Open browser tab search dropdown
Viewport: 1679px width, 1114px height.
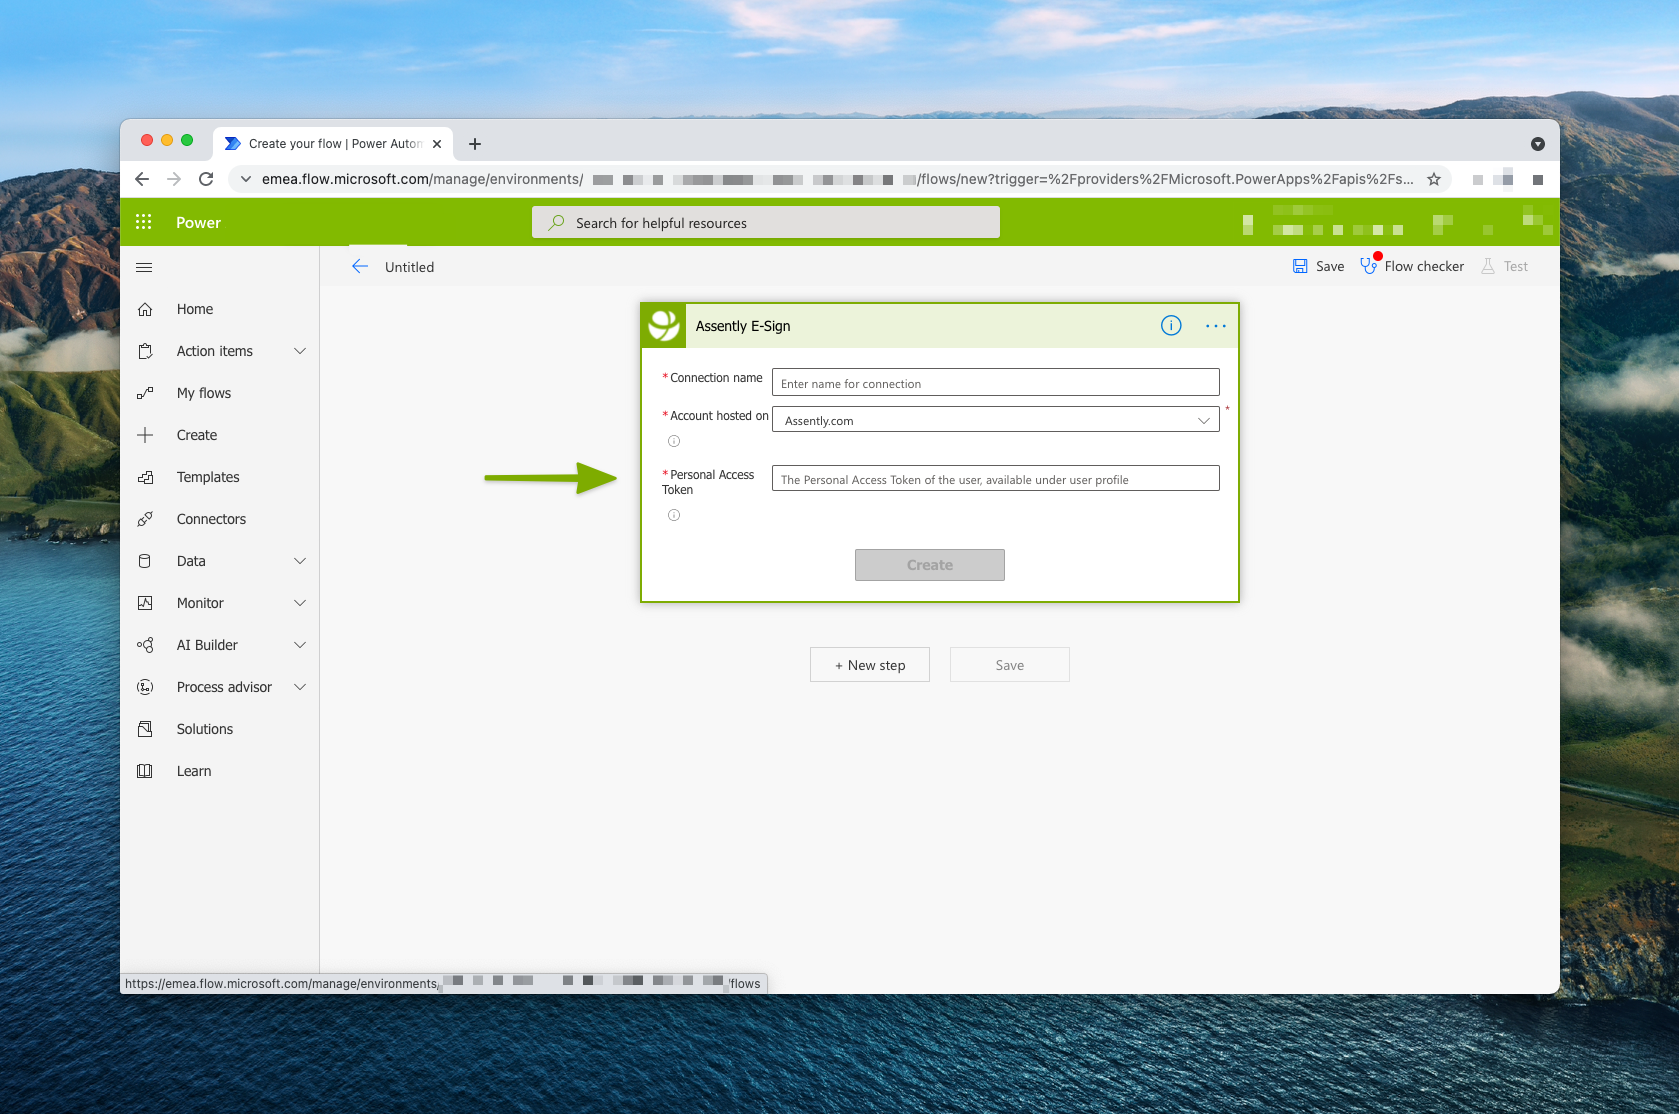pos(1538,144)
